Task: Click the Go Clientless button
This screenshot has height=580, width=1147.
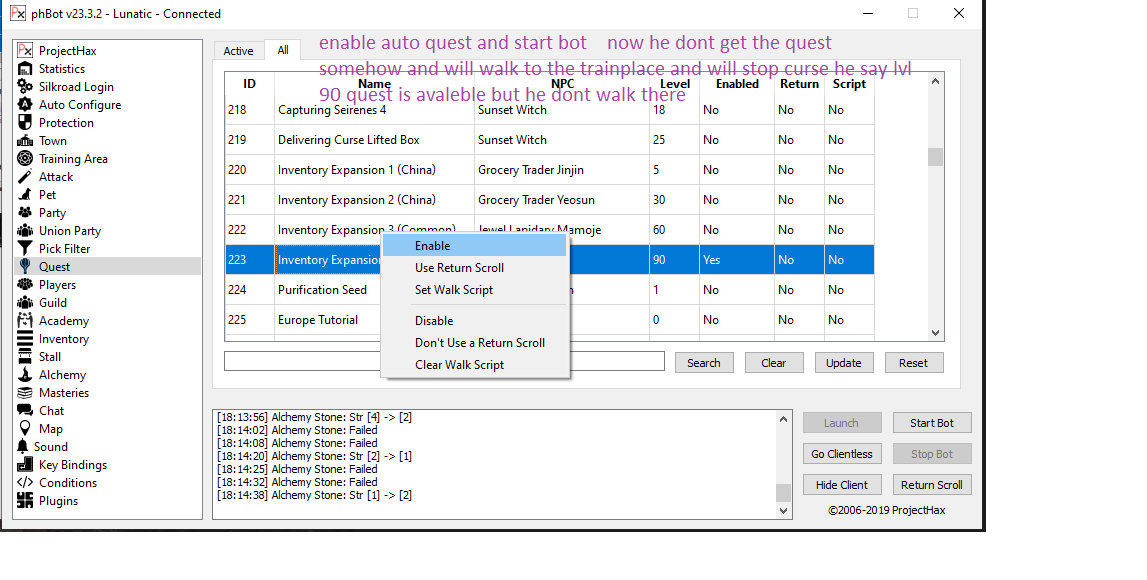Action: pos(842,454)
